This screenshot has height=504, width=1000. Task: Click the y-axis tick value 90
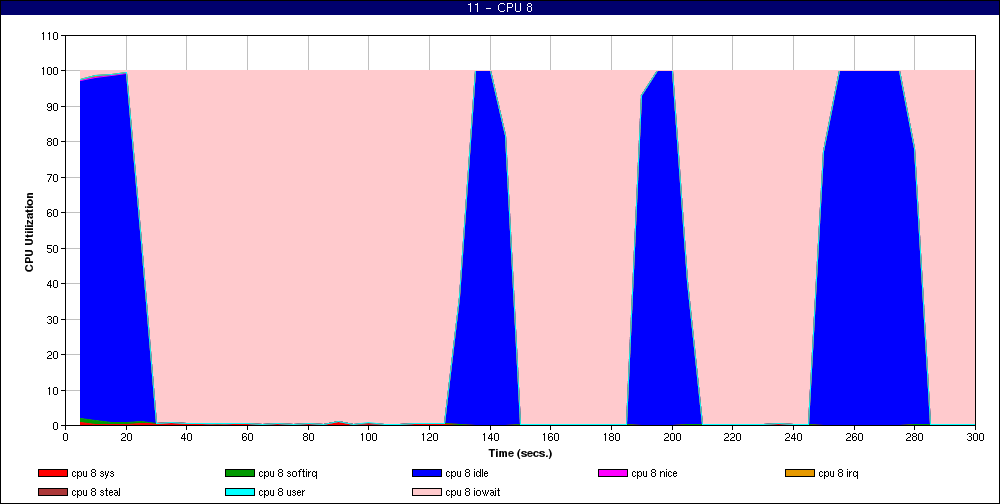54,107
